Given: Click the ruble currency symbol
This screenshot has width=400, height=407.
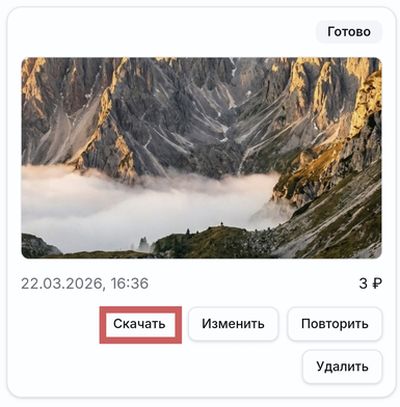Looking at the screenshot, I should point(377,284).
